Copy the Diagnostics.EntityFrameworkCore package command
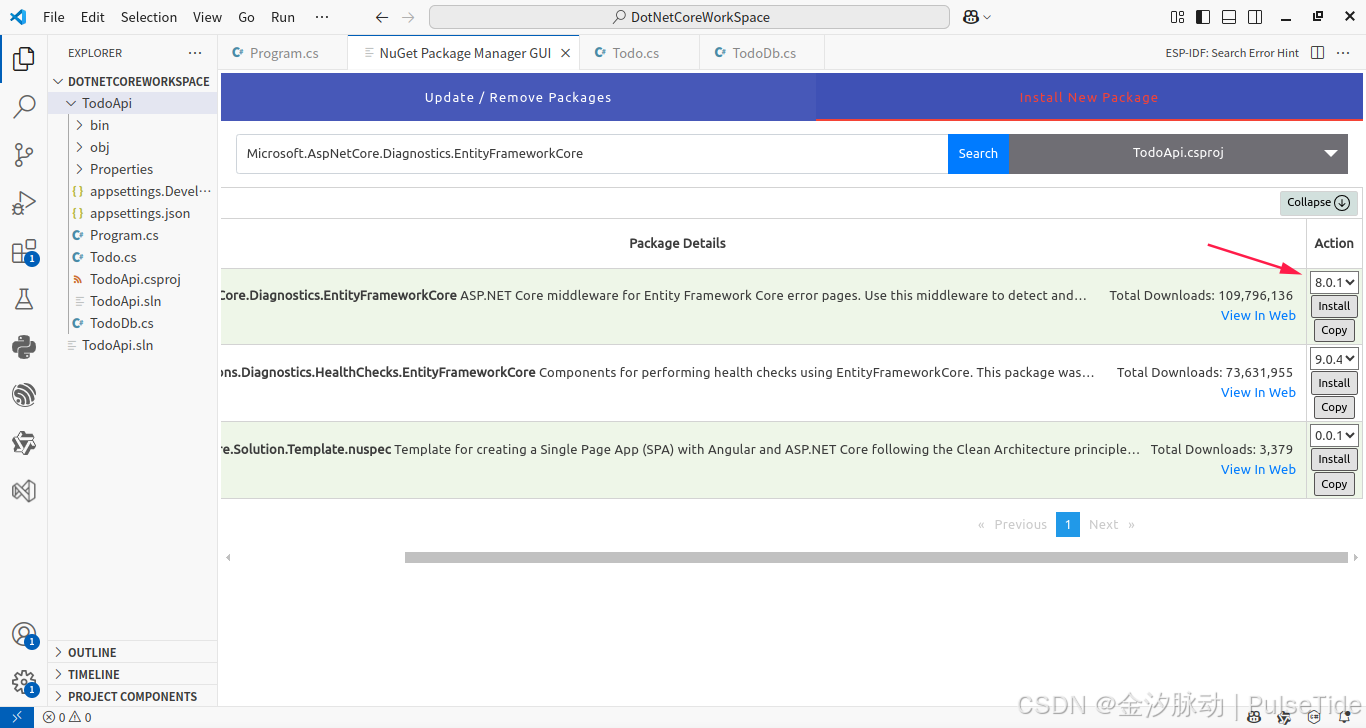The width and height of the screenshot is (1366, 728). 1334,330
